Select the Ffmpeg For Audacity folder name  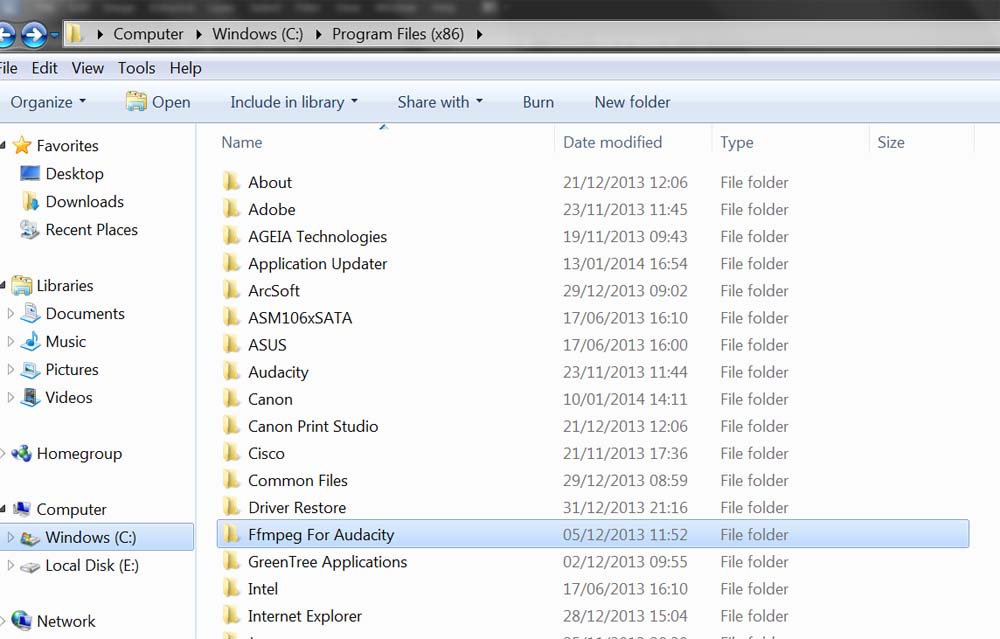point(321,534)
